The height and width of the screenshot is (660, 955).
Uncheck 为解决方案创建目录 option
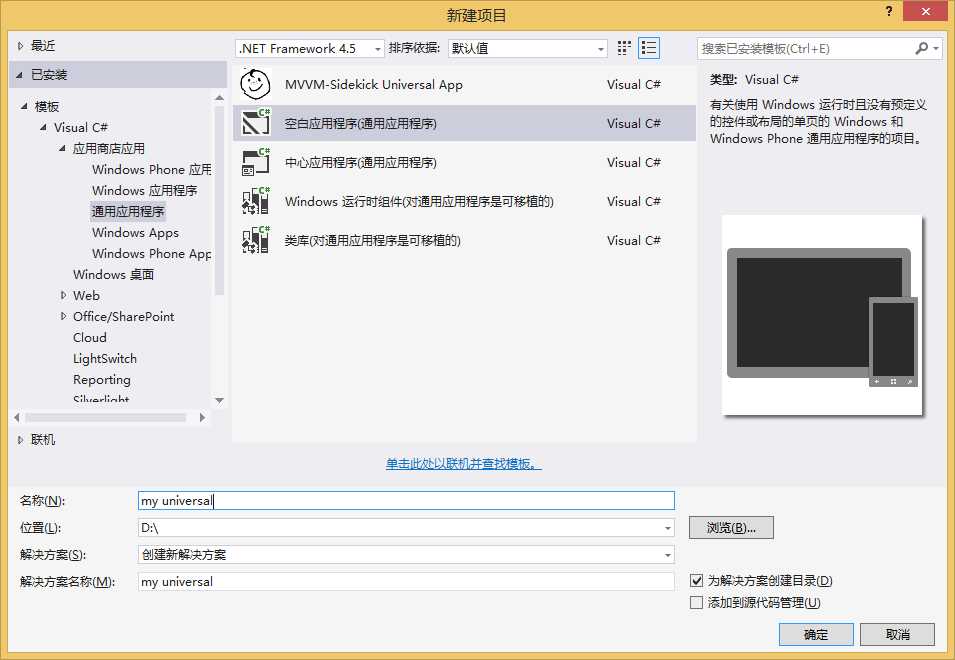tap(695, 580)
